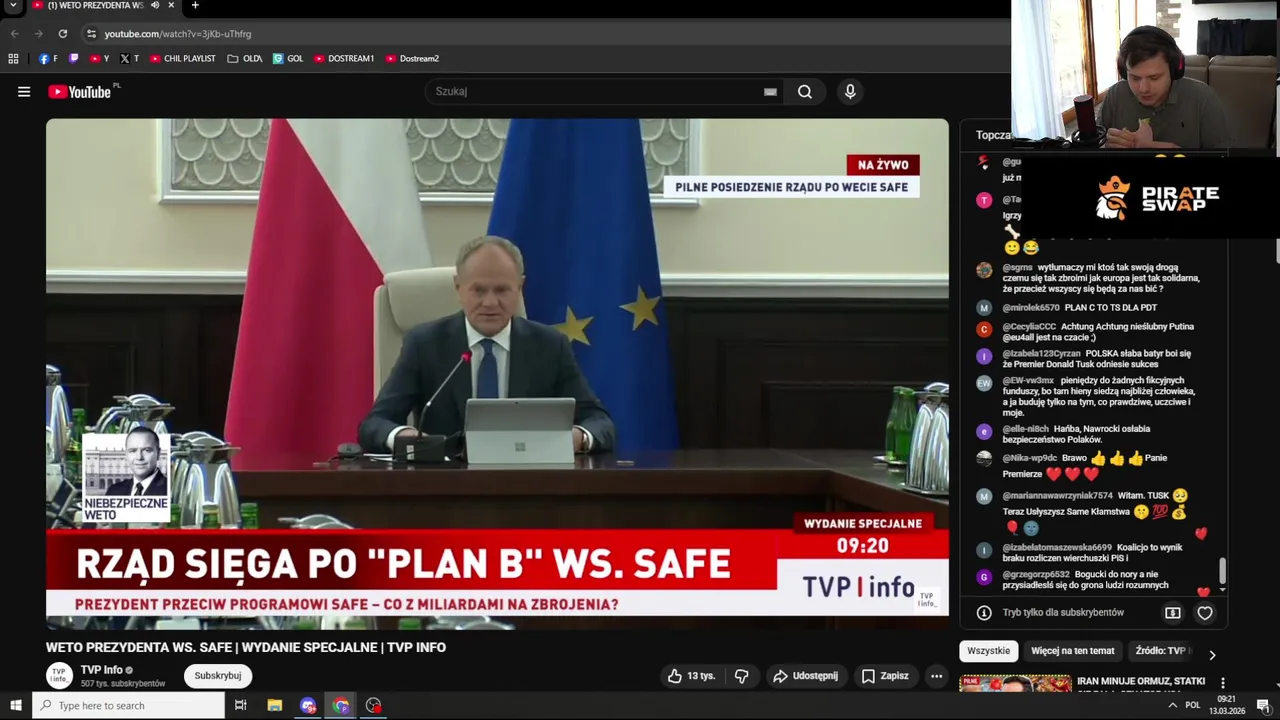The width and height of the screenshot is (1280, 720).
Task: Mute the tab using its speaker icon
Action: (x=155, y=6)
